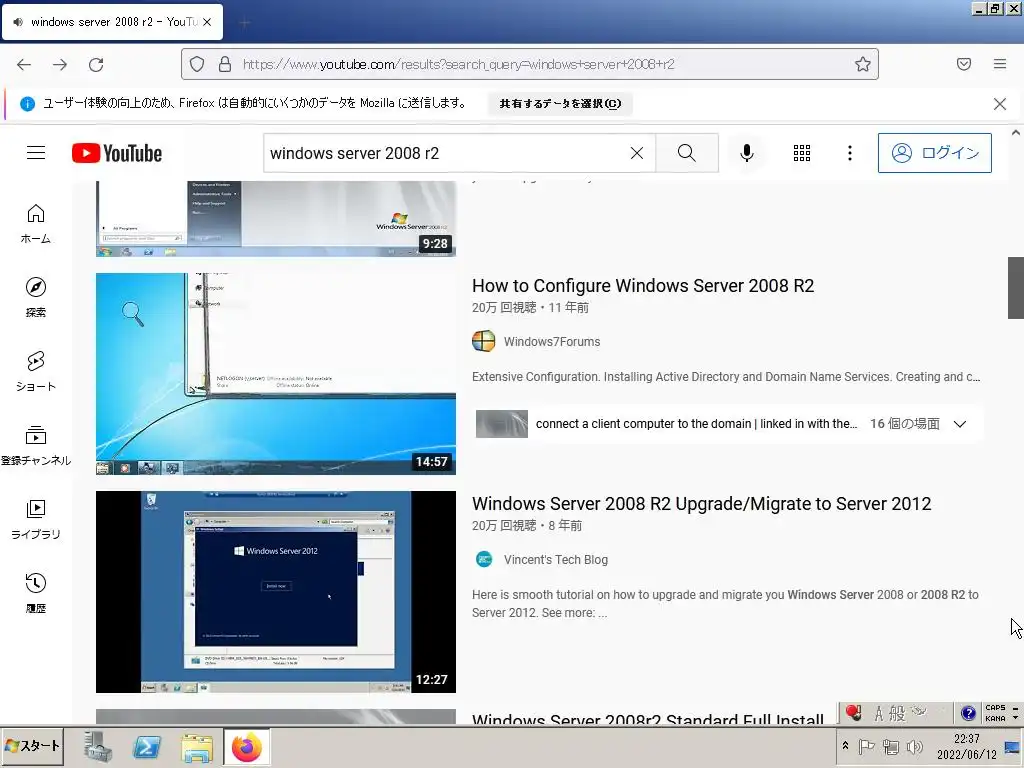The image size is (1024, 768).
Task: Launch PowerShell from taskbar
Action: click(x=147, y=746)
